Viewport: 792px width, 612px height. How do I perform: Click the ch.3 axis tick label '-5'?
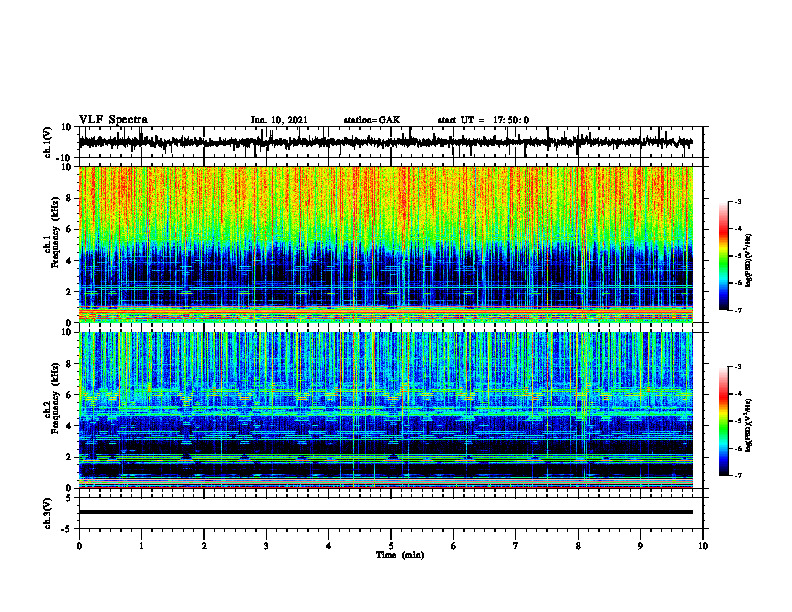67,529
